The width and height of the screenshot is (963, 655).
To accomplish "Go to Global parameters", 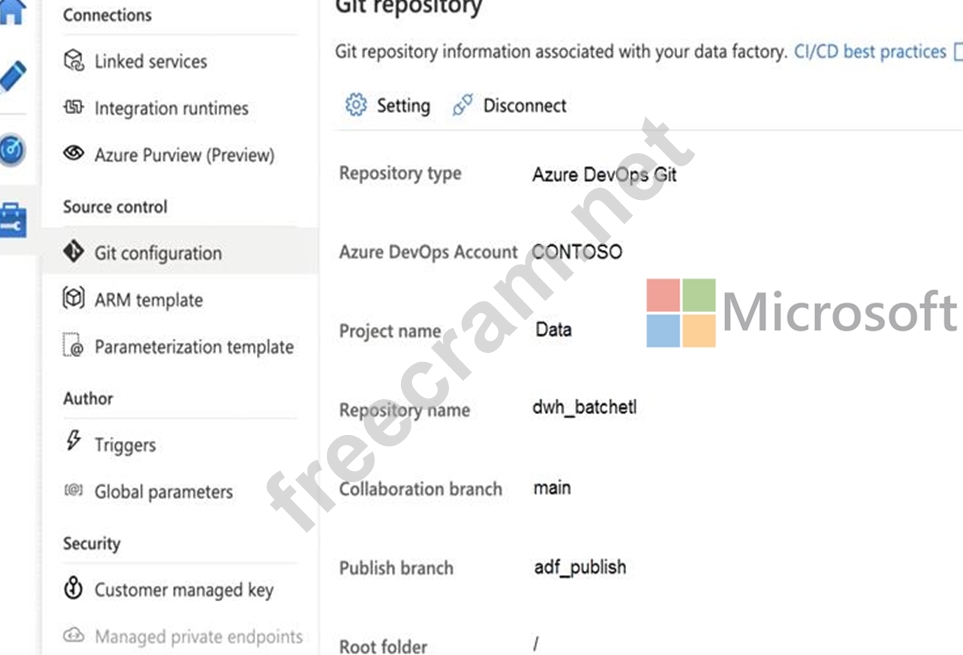I will pos(163,492).
